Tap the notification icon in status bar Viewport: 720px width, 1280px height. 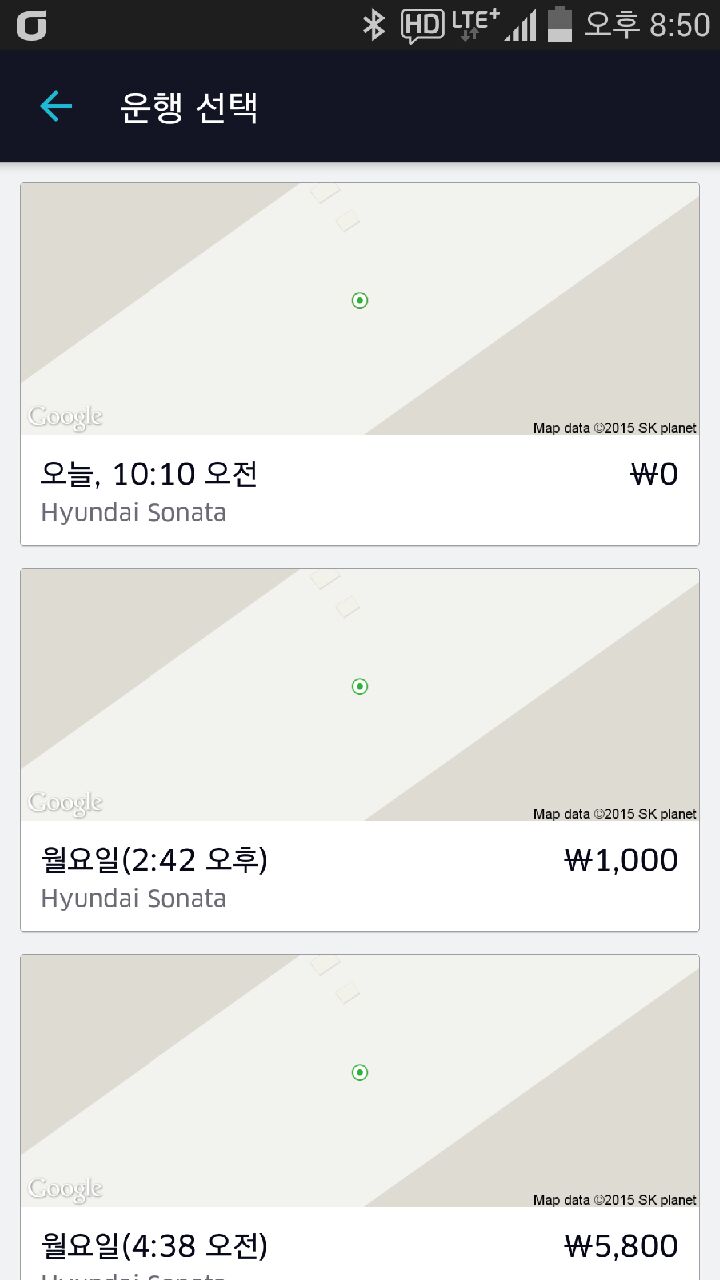coord(32,25)
